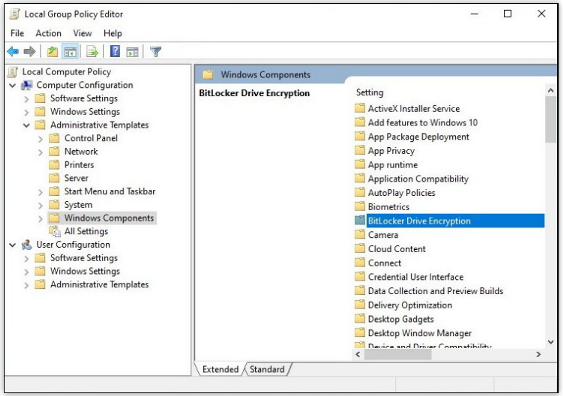The height and width of the screenshot is (396, 563).
Task: Click the Printers folder icon in tree
Action: (54, 165)
